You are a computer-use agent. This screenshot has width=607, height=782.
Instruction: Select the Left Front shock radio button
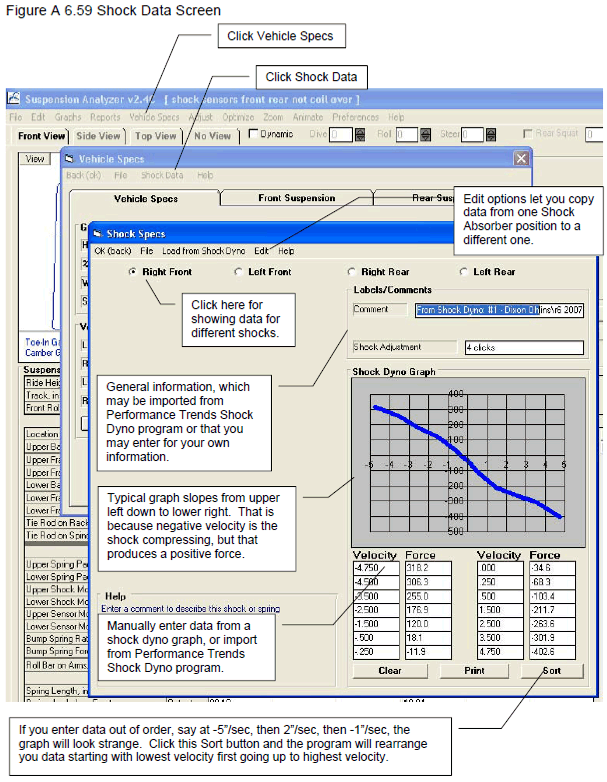(x=238, y=272)
